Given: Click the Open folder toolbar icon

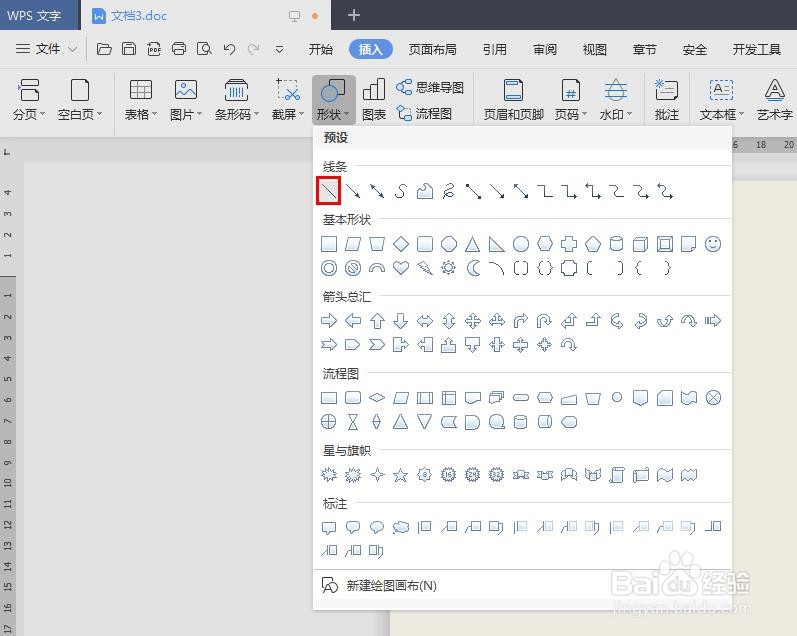Looking at the screenshot, I should coord(104,49).
